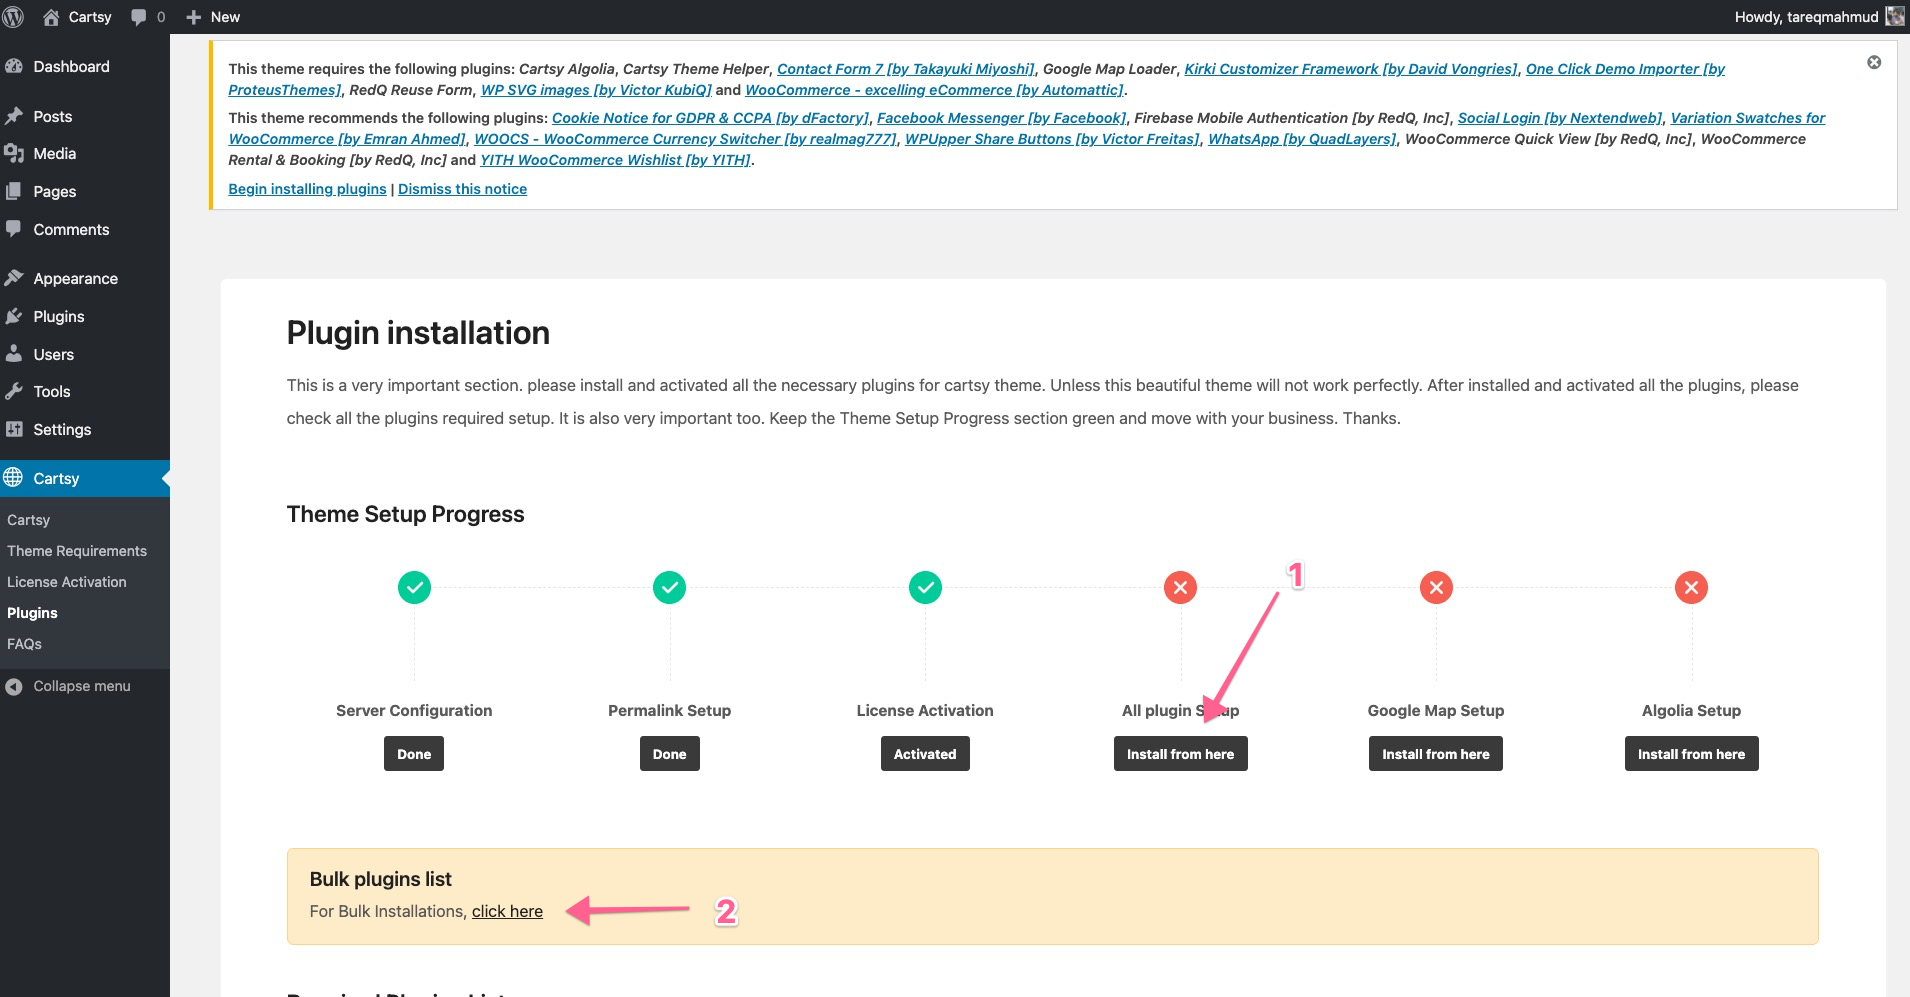Click the All plugin Setup red X icon
The height and width of the screenshot is (997, 1910).
1181,587
